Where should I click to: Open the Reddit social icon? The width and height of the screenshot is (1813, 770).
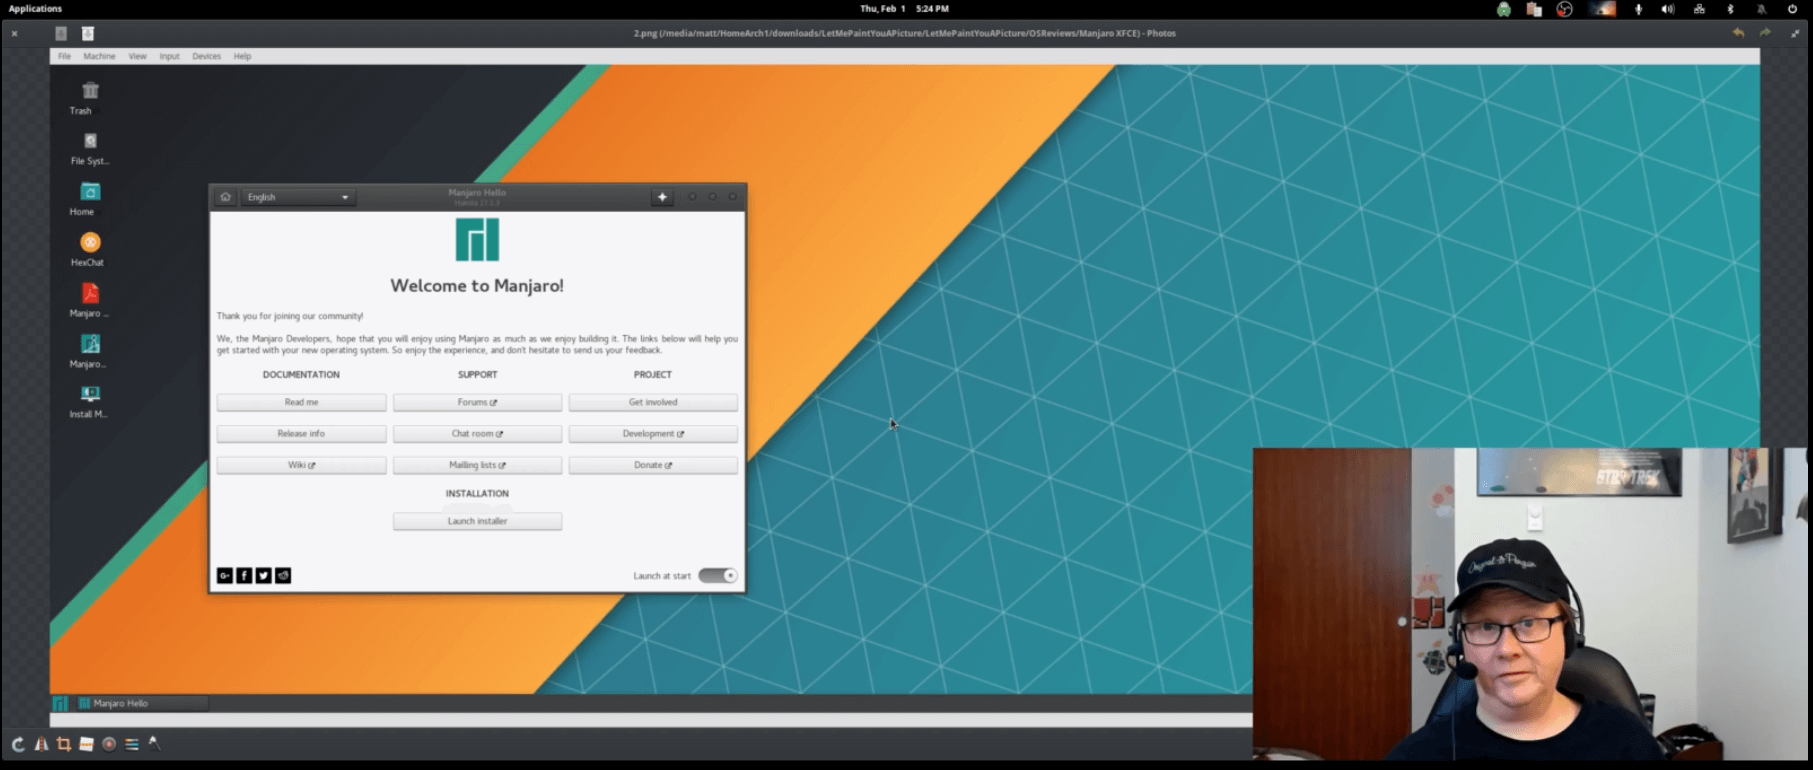[x=283, y=575]
